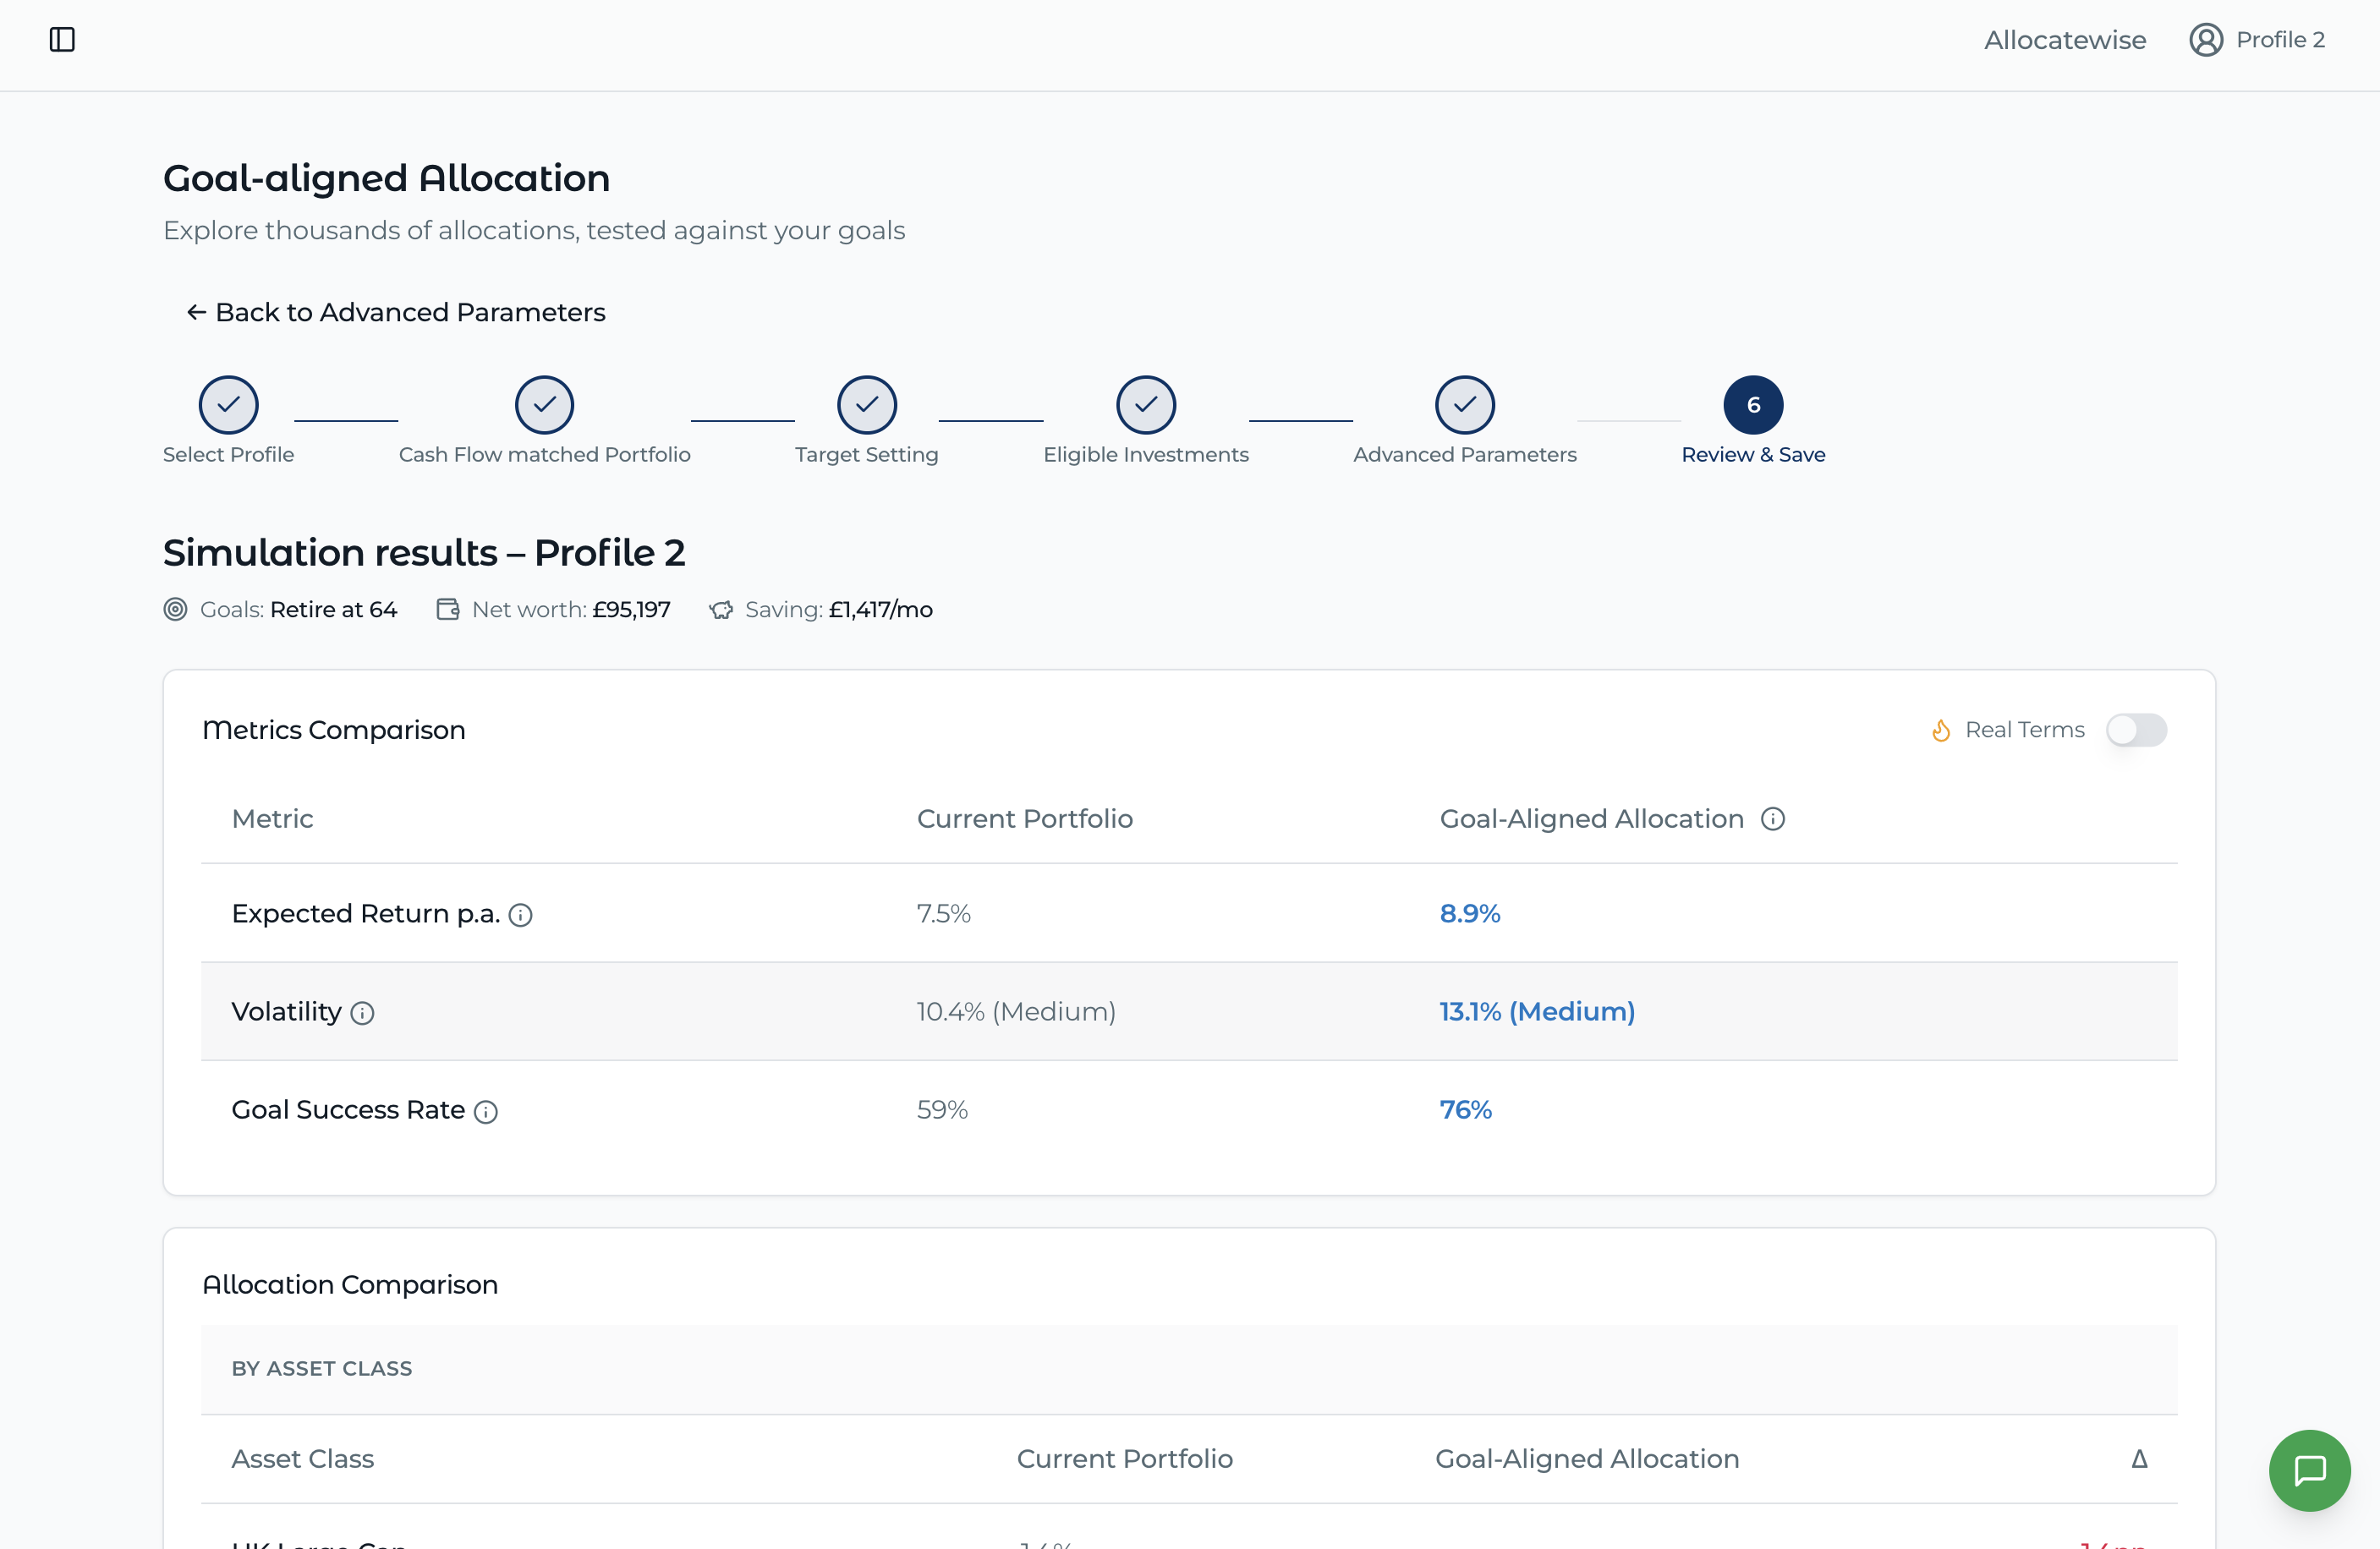
Task: Go back to Advanced Parameters
Action: click(x=396, y=312)
